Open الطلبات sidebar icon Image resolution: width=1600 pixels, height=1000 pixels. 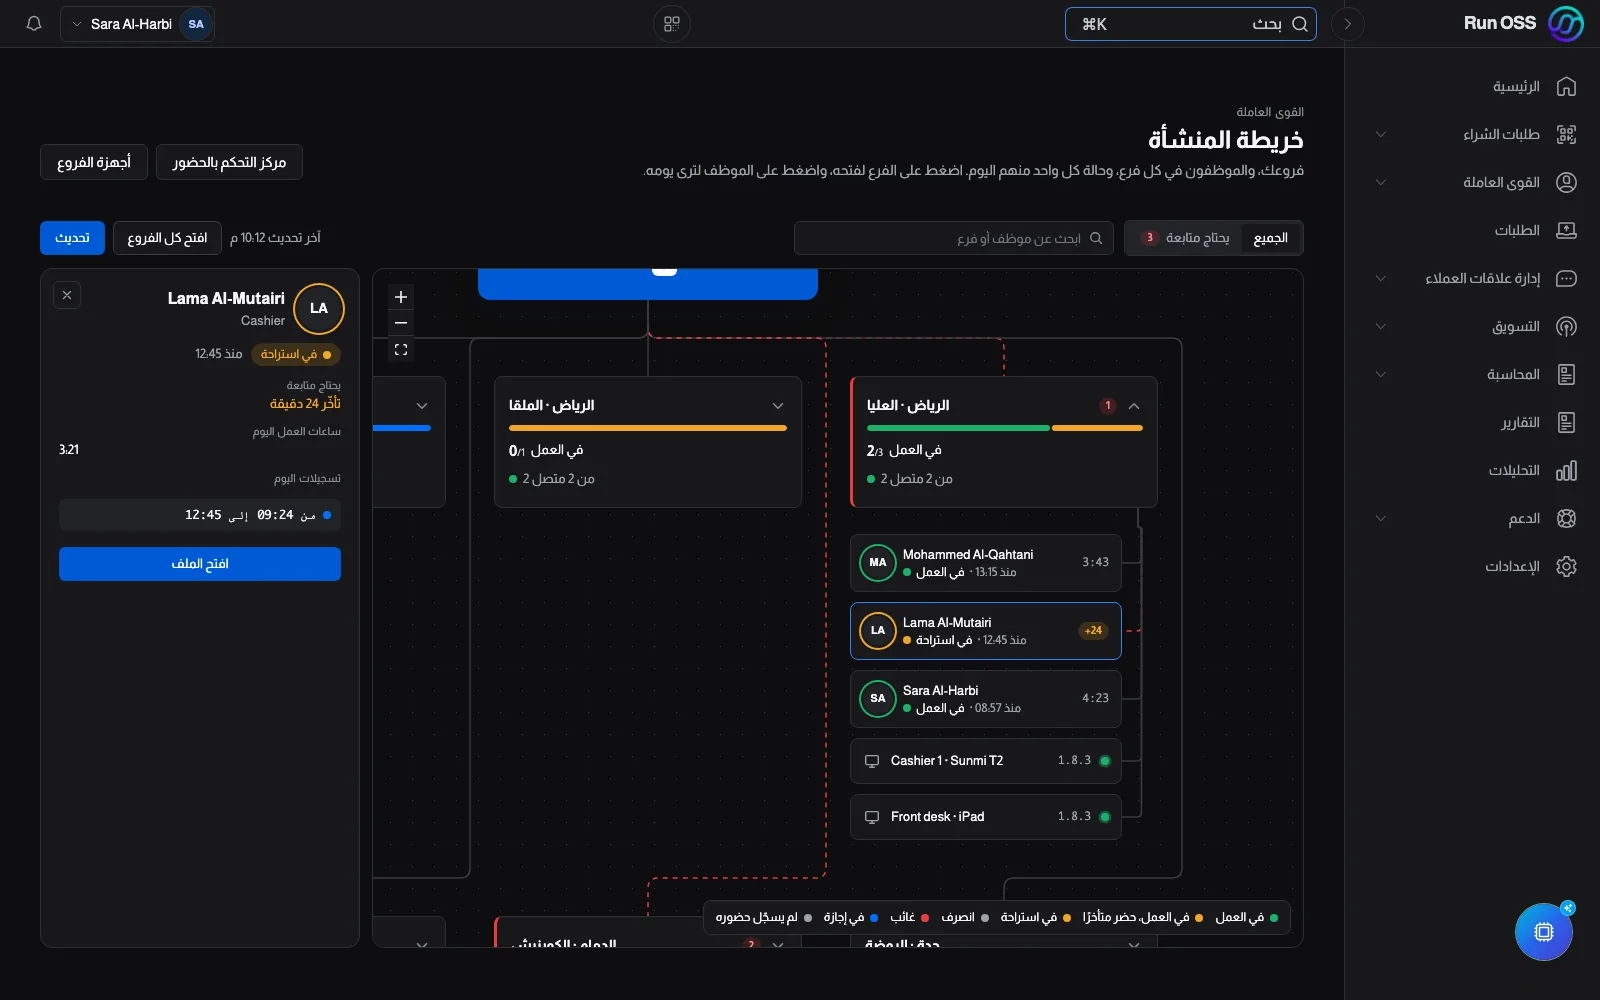[x=1566, y=231]
